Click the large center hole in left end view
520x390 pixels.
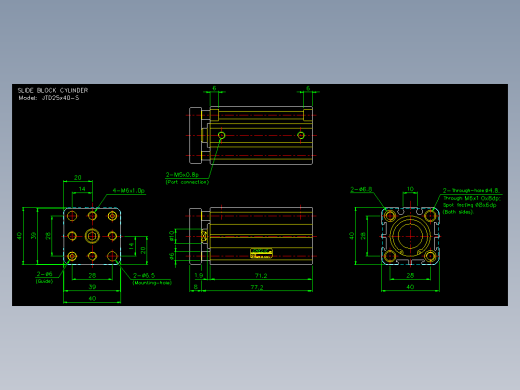pyautogui.click(x=92, y=236)
